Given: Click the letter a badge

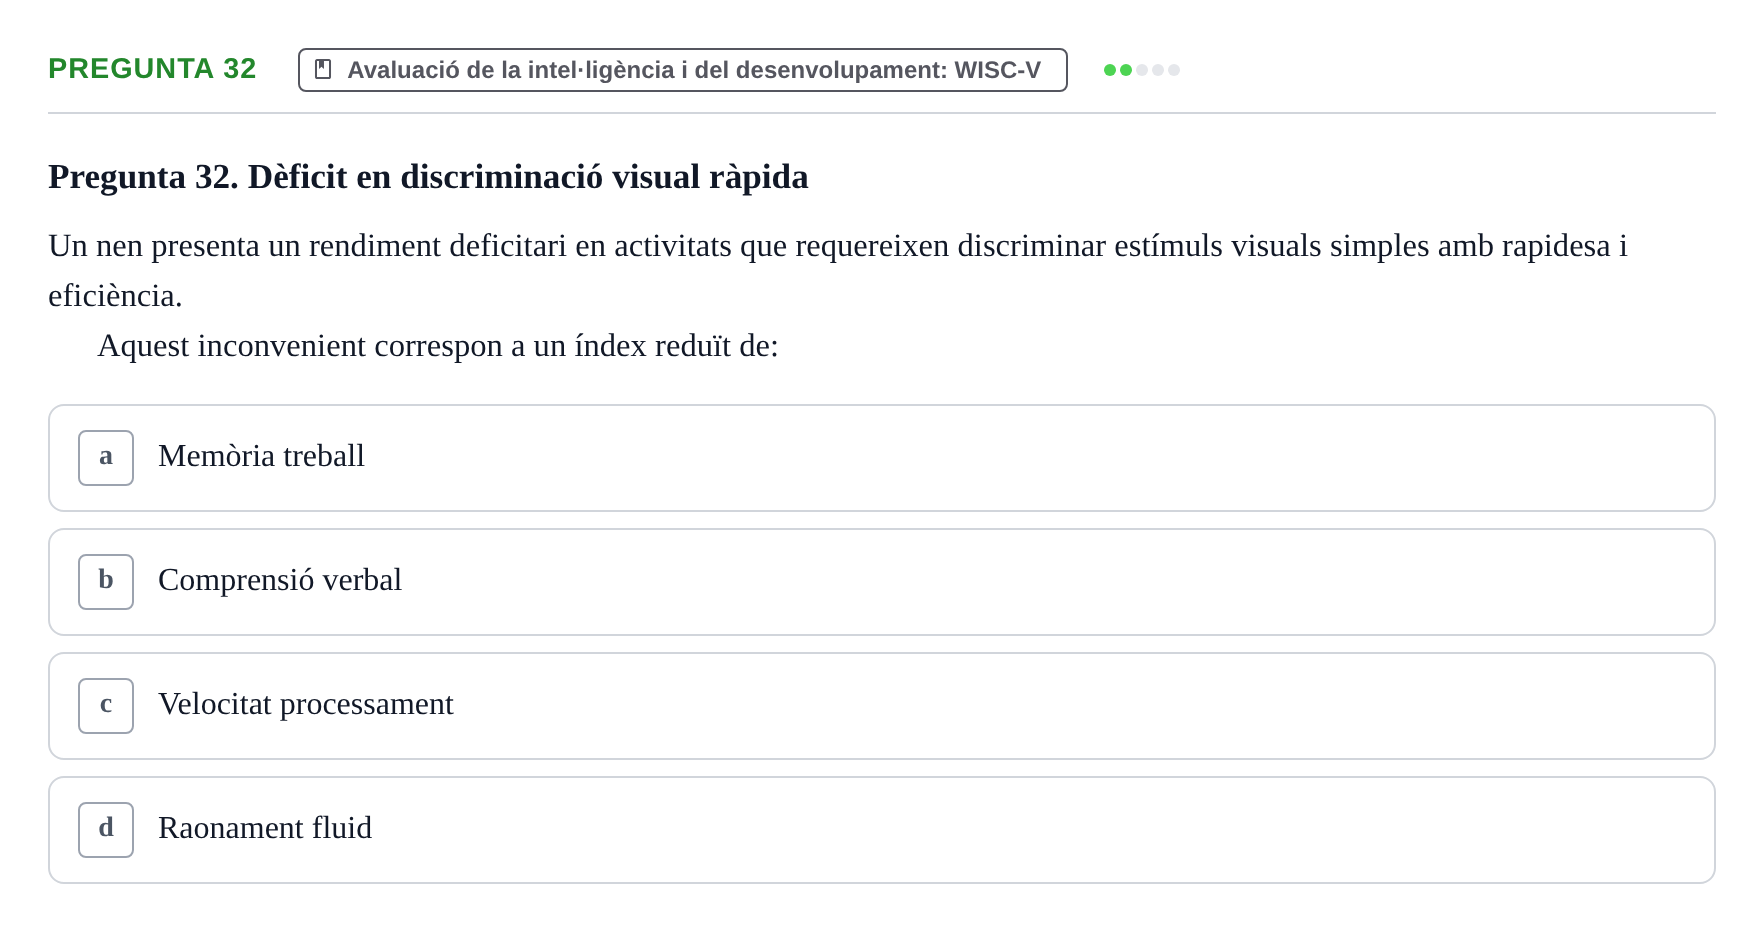Looking at the screenshot, I should (106, 458).
